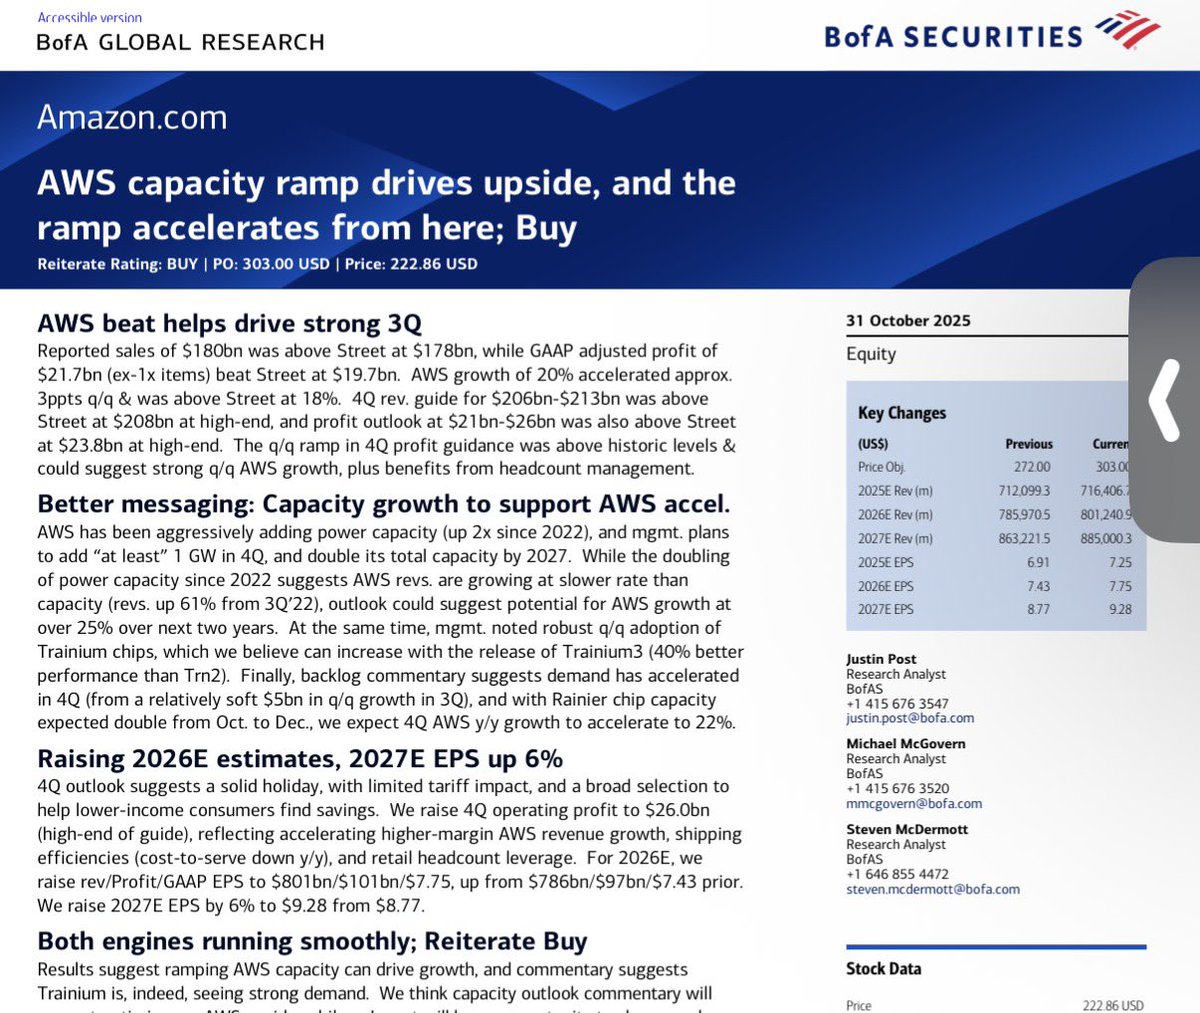Click the BofA Securities flag logo

click(1128, 32)
